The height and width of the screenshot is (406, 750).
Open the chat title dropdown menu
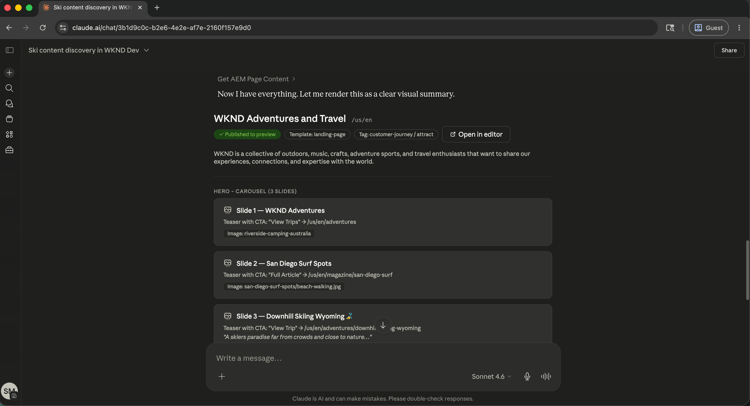tap(146, 50)
